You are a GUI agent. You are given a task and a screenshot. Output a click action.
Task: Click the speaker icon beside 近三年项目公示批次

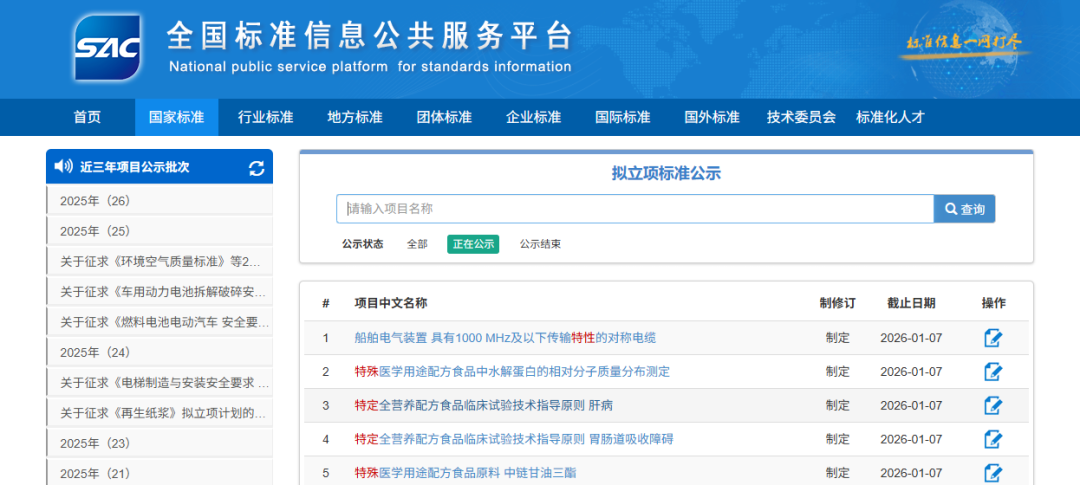63,166
